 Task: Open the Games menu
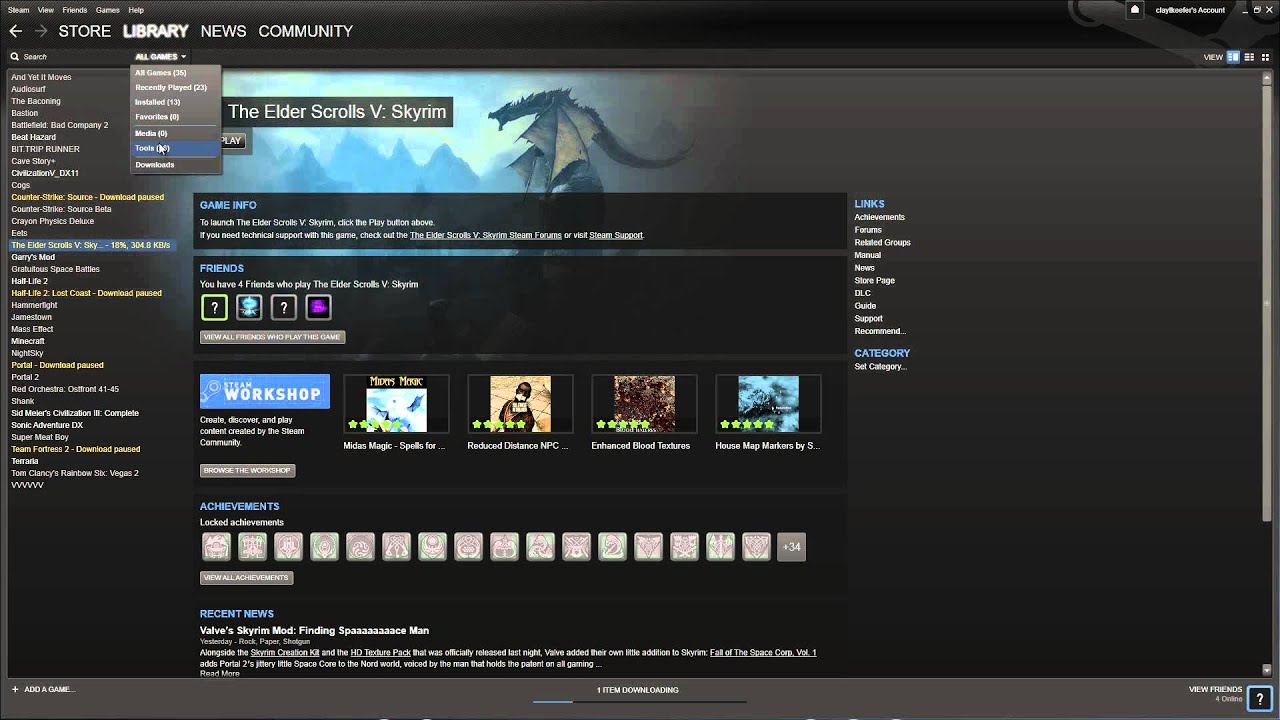(x=107, y=10)
